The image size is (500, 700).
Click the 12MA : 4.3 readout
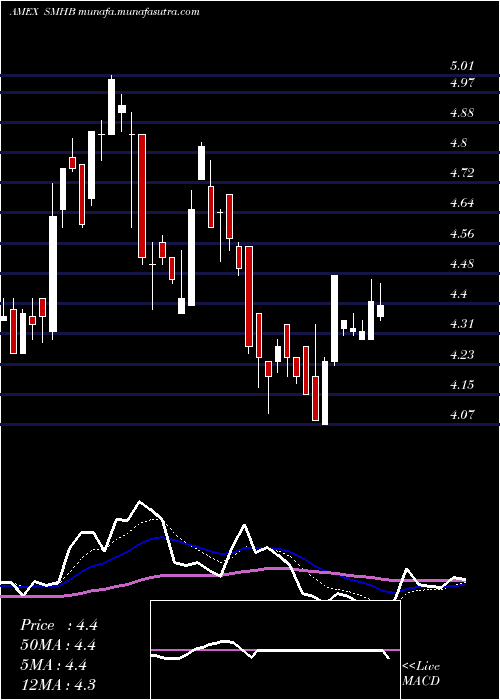click(x=58, y=684)
